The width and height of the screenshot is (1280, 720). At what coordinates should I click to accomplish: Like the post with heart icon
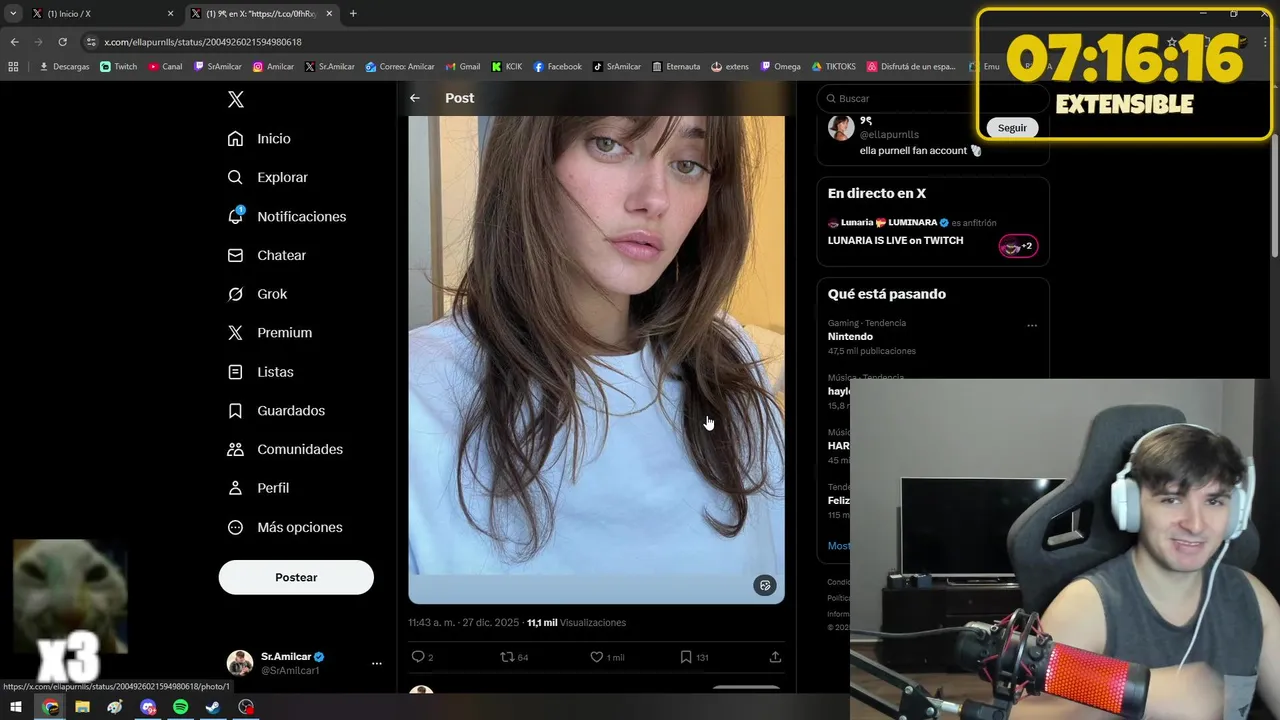[597, 657]
